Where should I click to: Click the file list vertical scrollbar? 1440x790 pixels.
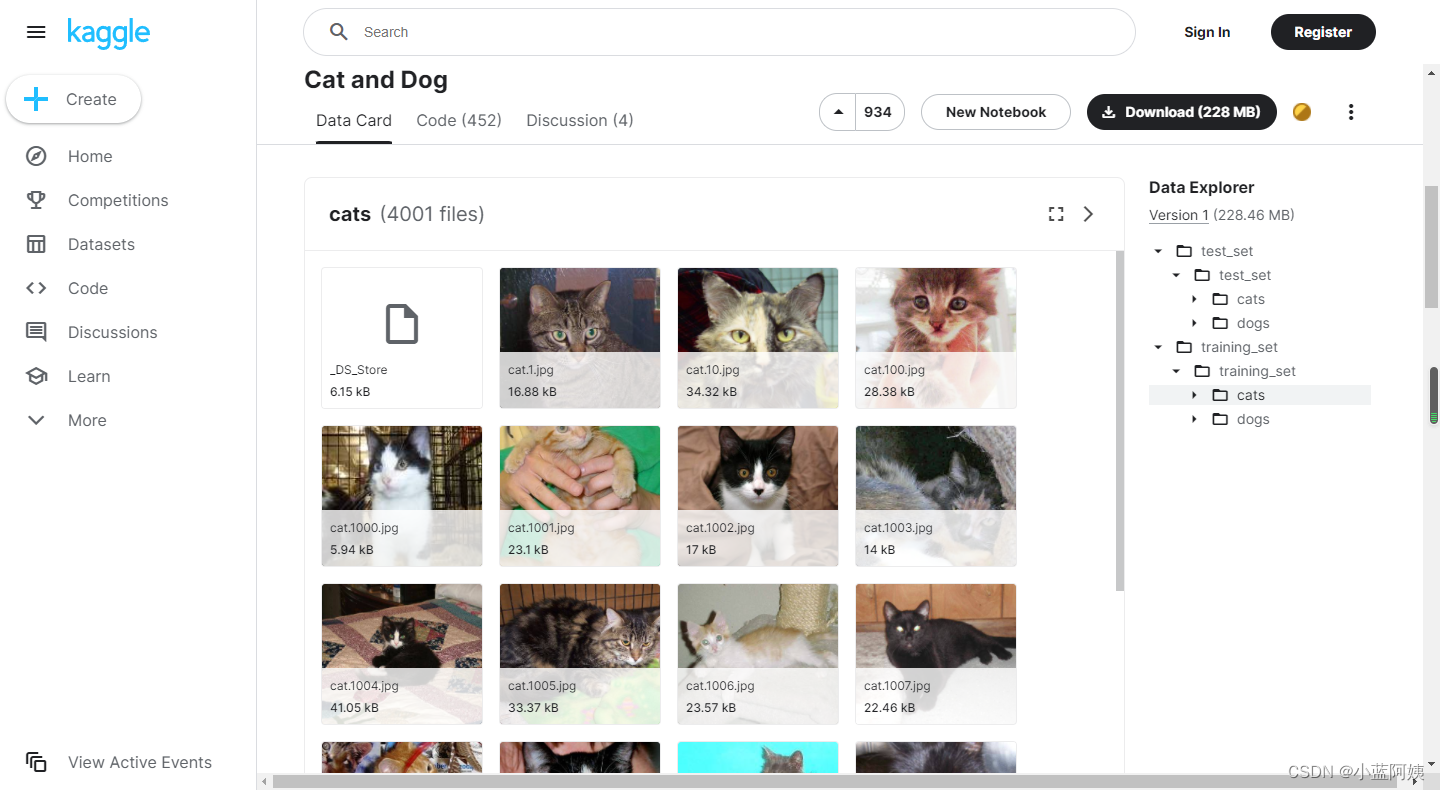coord(1120,420)
